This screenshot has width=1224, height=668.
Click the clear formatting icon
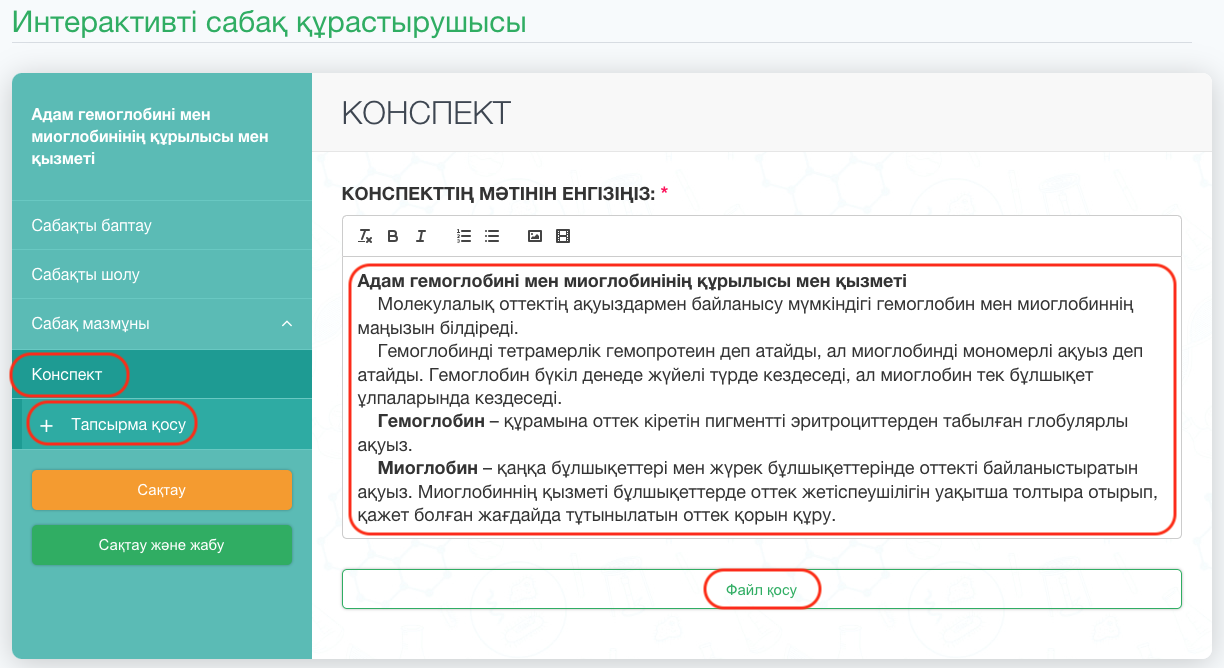[x=365, y=237]
